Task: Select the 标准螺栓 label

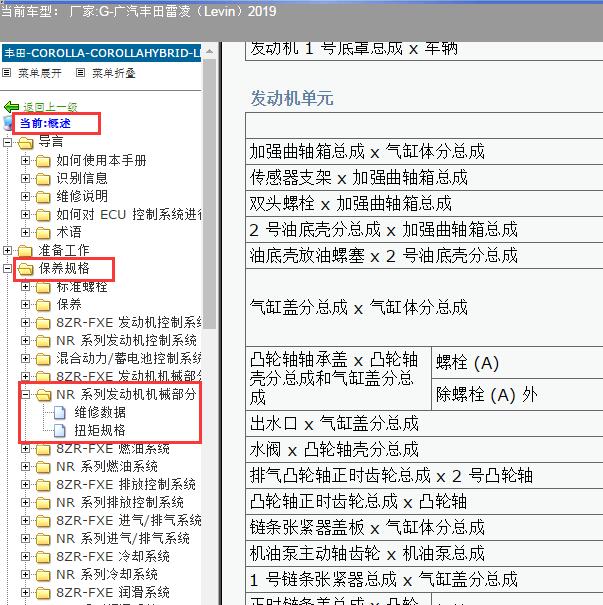Action: point(82,287)
